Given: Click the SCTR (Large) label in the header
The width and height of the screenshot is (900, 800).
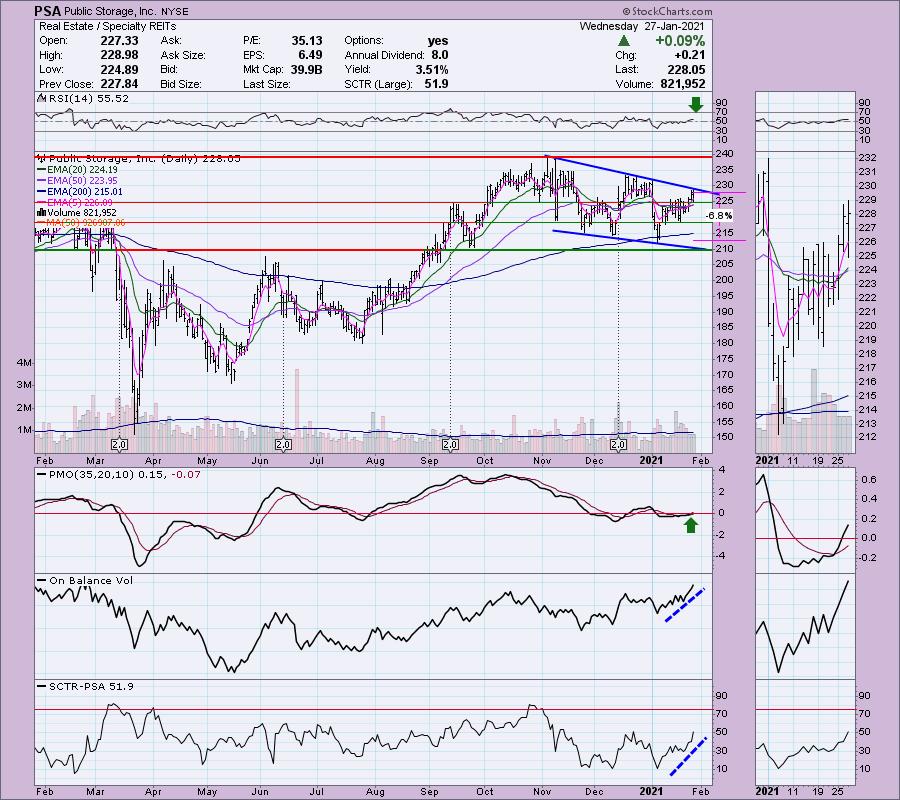Looking at the screenshot, I should 378,84.
